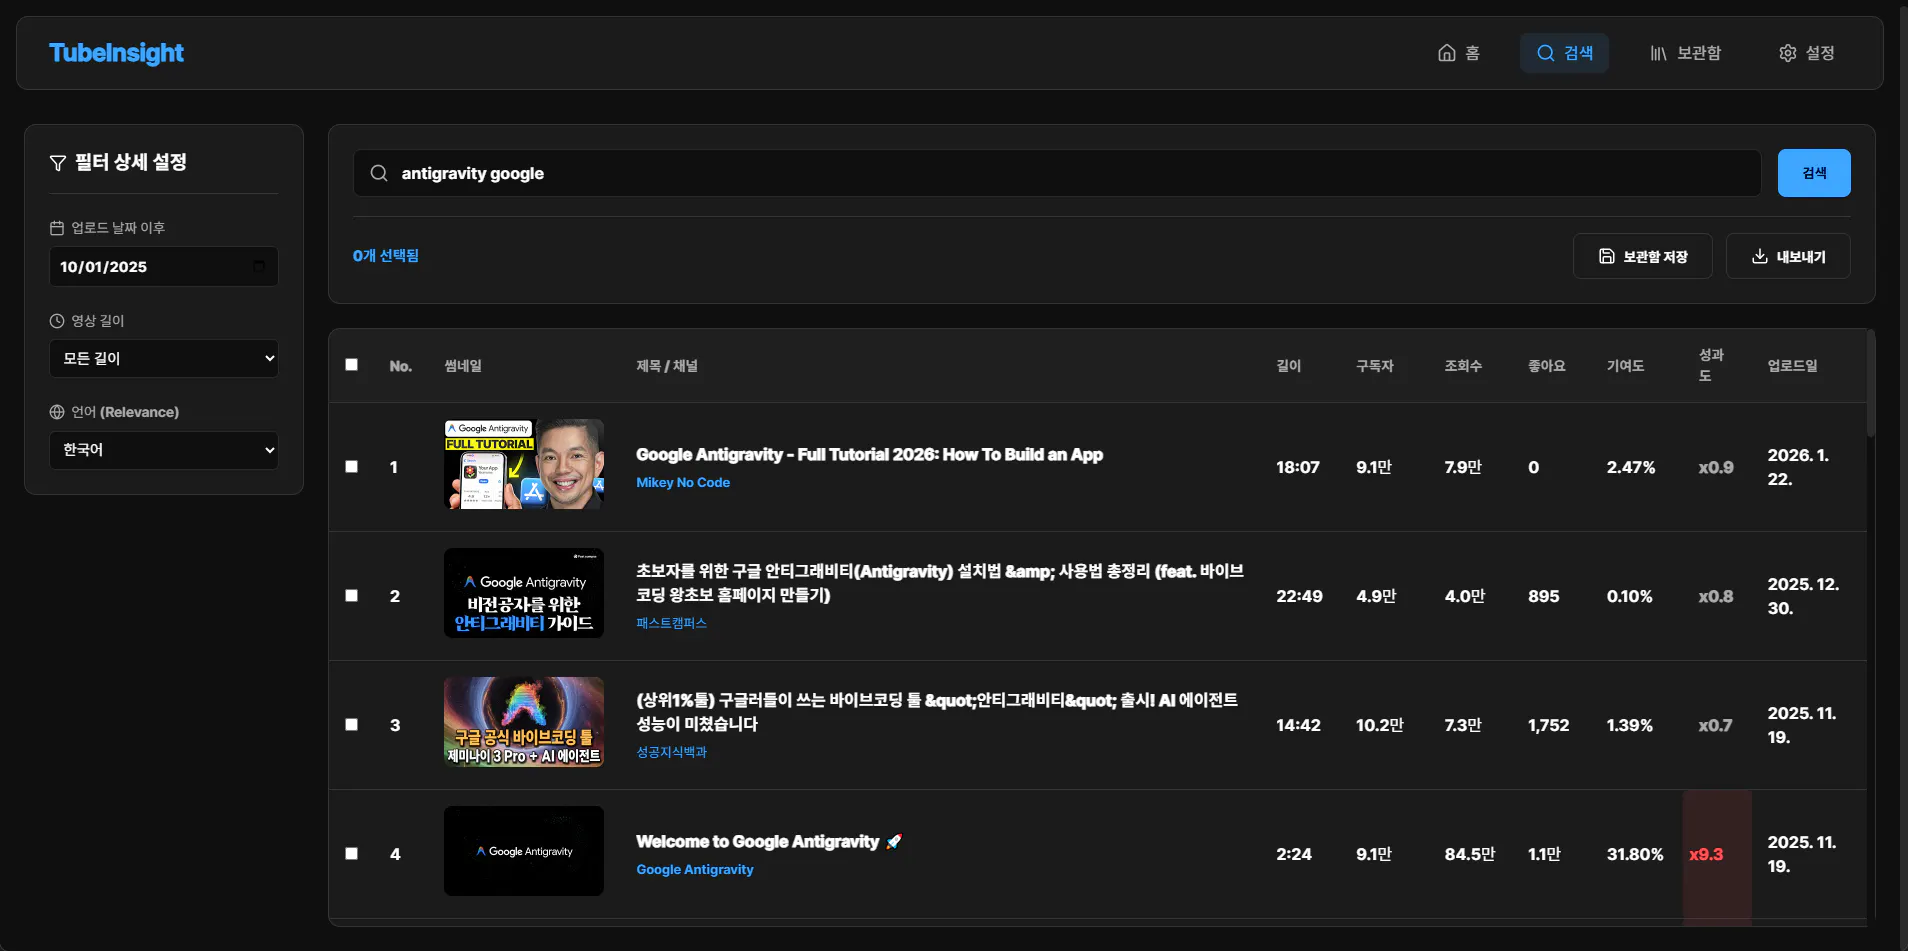
Task: Click the 조회수 column header
Action: click(1463, 366)
